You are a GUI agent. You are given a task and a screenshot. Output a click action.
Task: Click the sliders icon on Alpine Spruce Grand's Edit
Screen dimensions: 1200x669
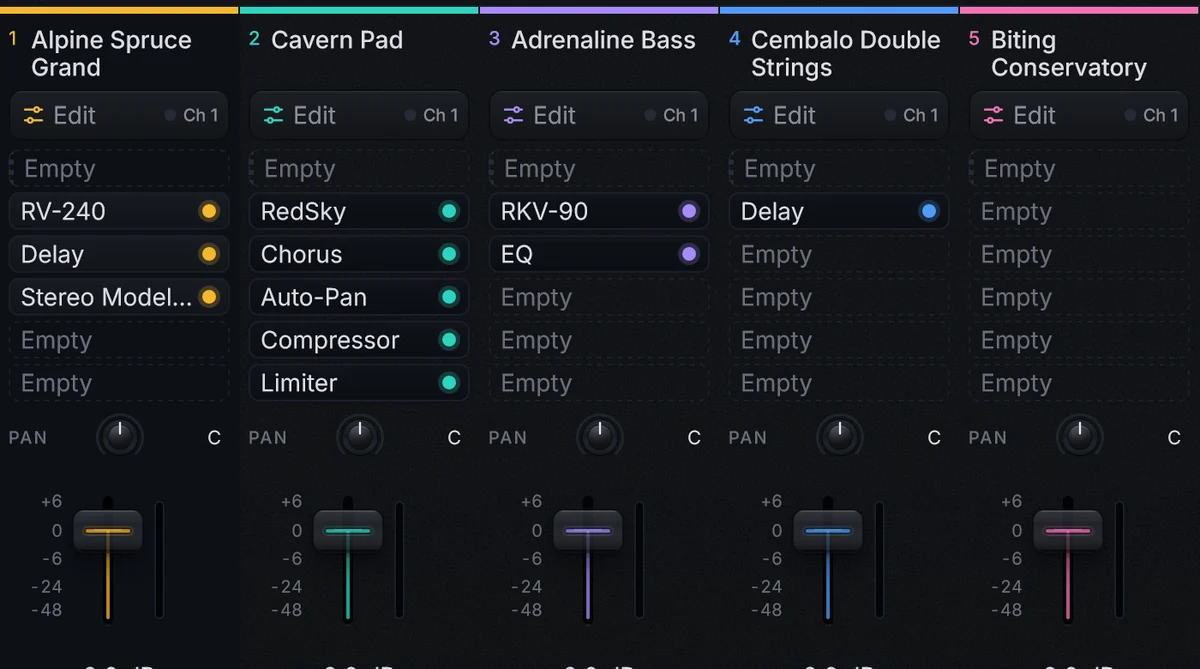33,115
